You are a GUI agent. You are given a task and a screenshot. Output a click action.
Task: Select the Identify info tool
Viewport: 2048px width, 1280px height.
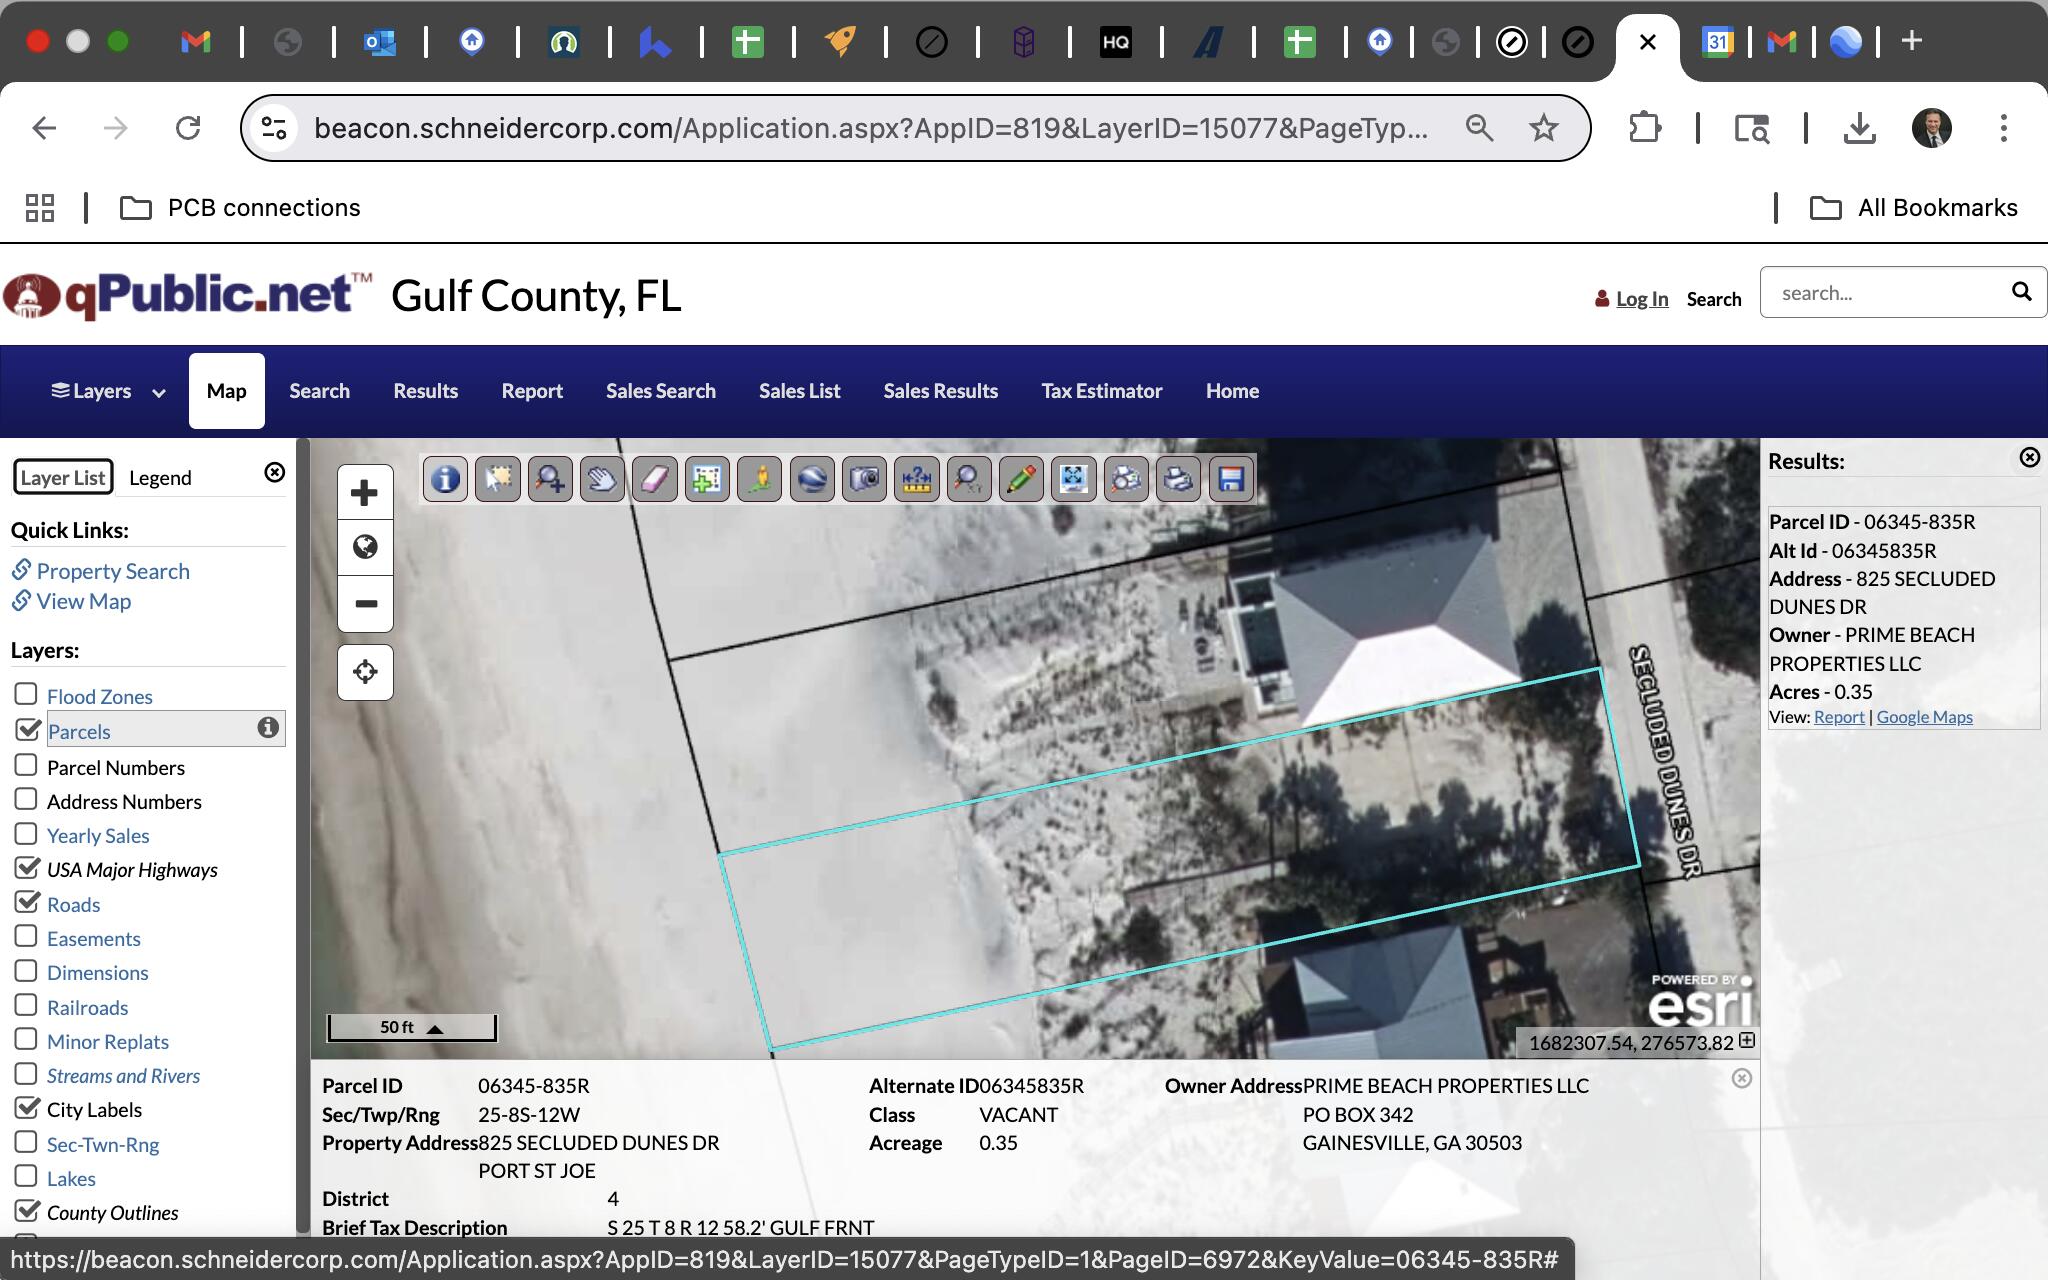pos(445,479)
